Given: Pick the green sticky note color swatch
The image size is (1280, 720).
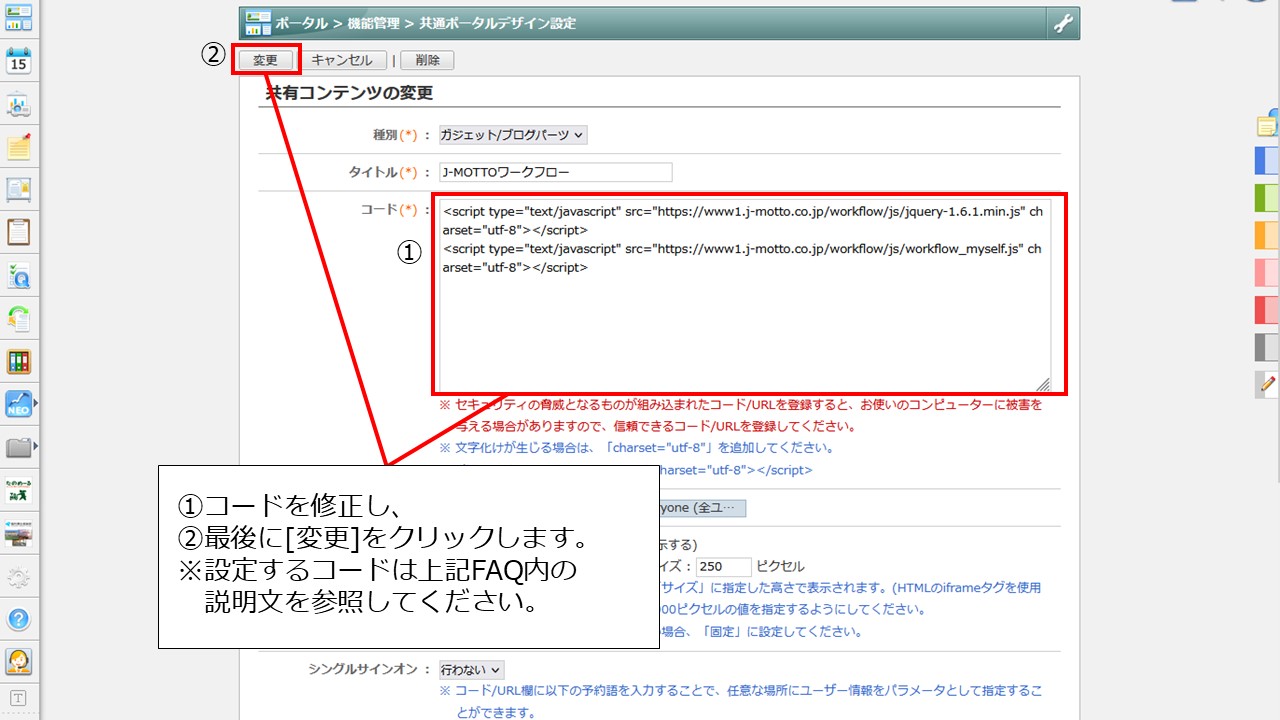Looking at the screenshot, I should pyautogui.click(x=1266, y=197).
